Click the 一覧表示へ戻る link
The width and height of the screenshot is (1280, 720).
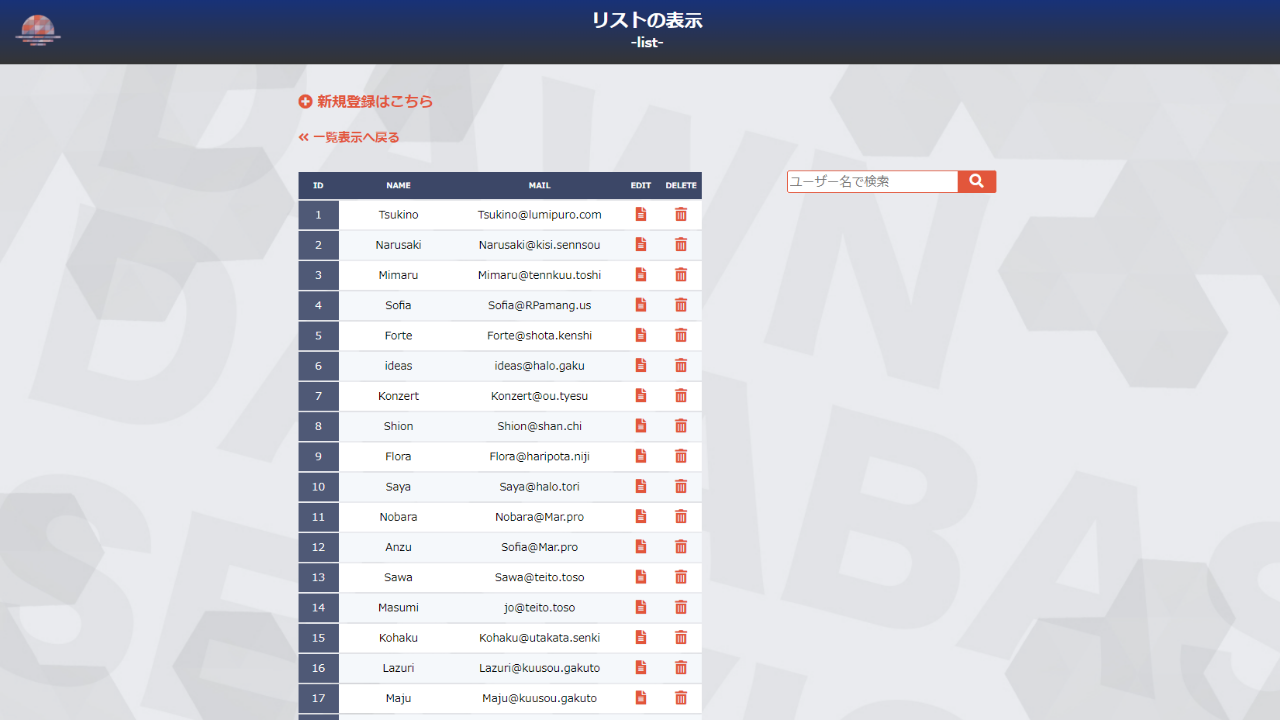(356, 136)
